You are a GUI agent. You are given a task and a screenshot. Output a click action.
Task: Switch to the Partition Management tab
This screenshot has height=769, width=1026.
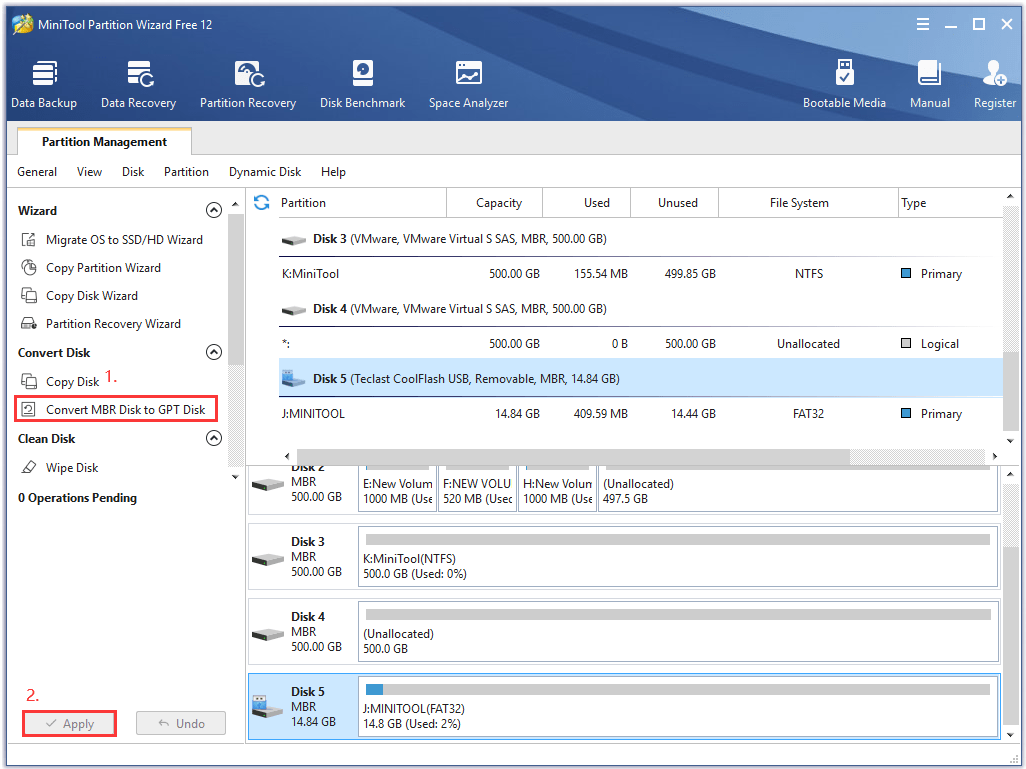click(x=103, y=141)
